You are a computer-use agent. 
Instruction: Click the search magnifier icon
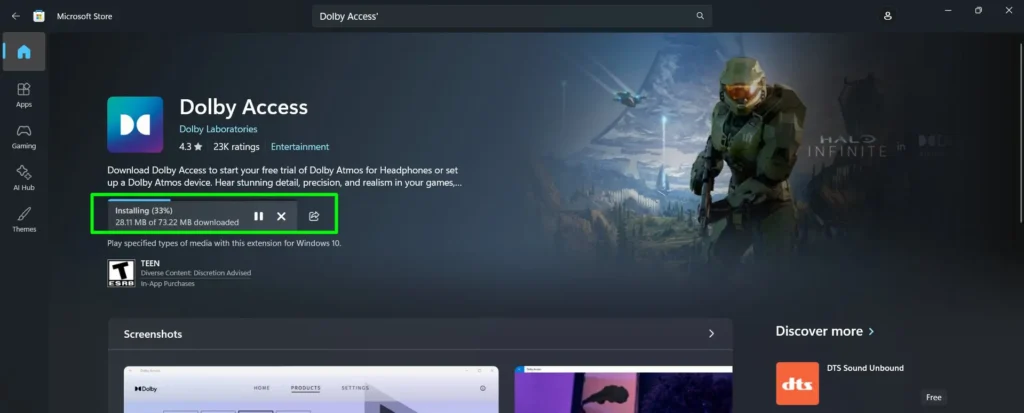(x=700, y=16)
